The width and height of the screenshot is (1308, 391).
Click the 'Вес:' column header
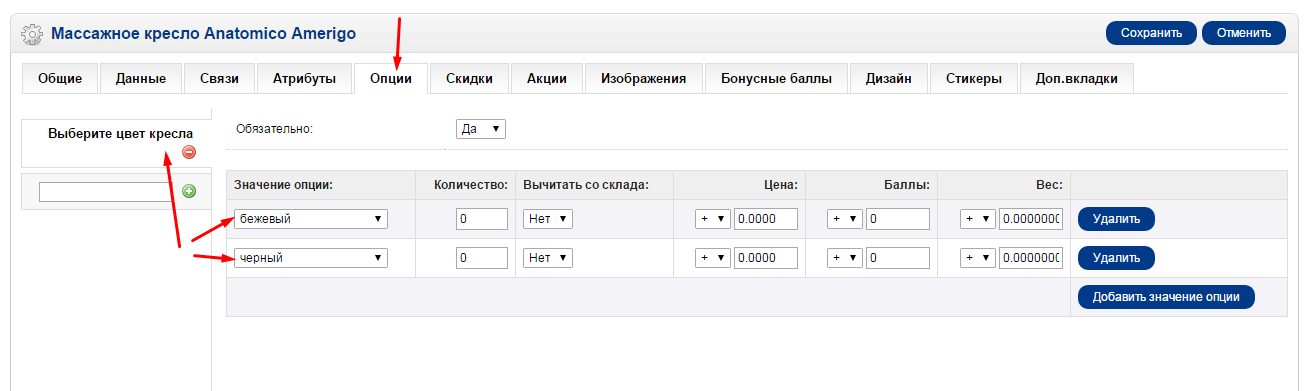pos(1049,185)
